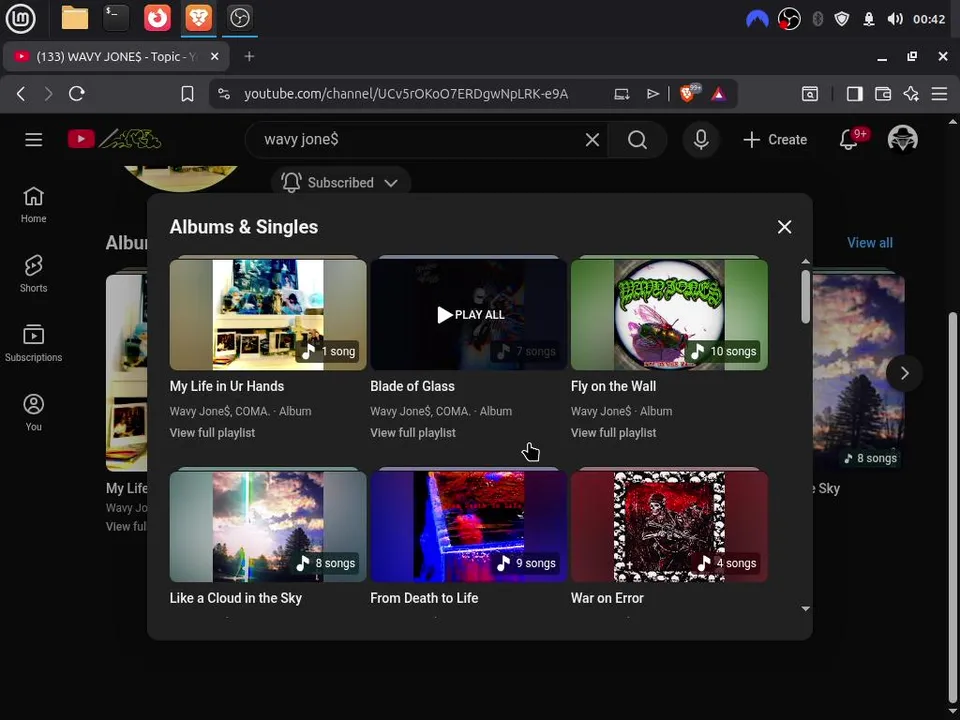Open the Brave main hamburger menu
This screenshot has width=960, height=720.
(x=939, y=94)
